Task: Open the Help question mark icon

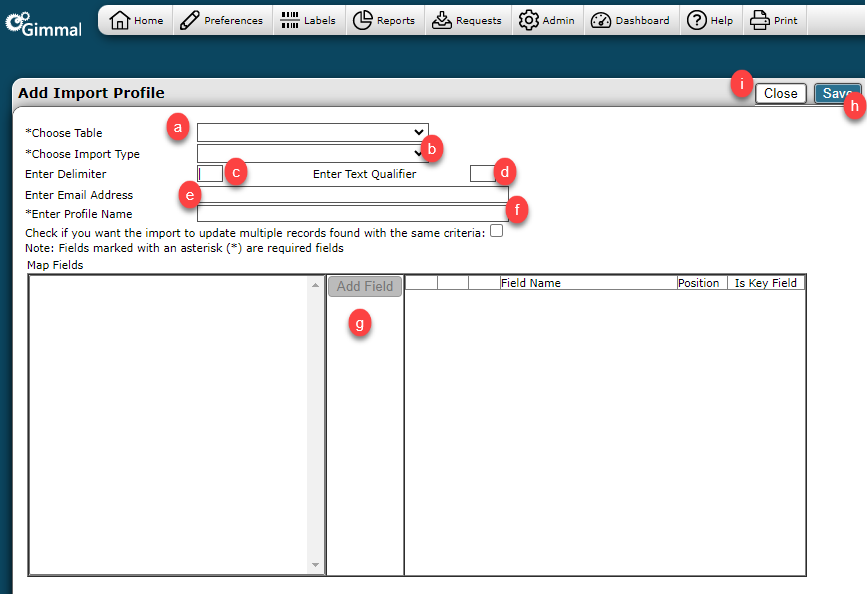Action: 697,20
